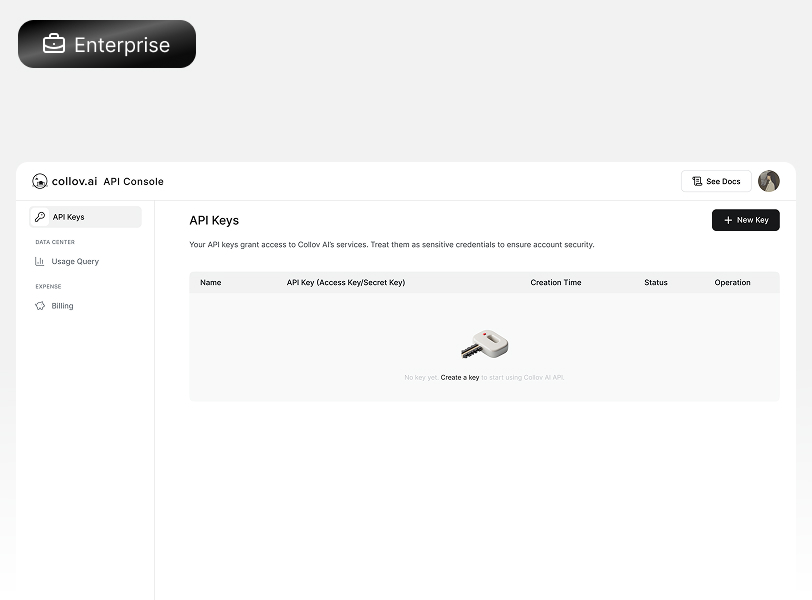
Task: Click the Name column header
Action: 210,282
